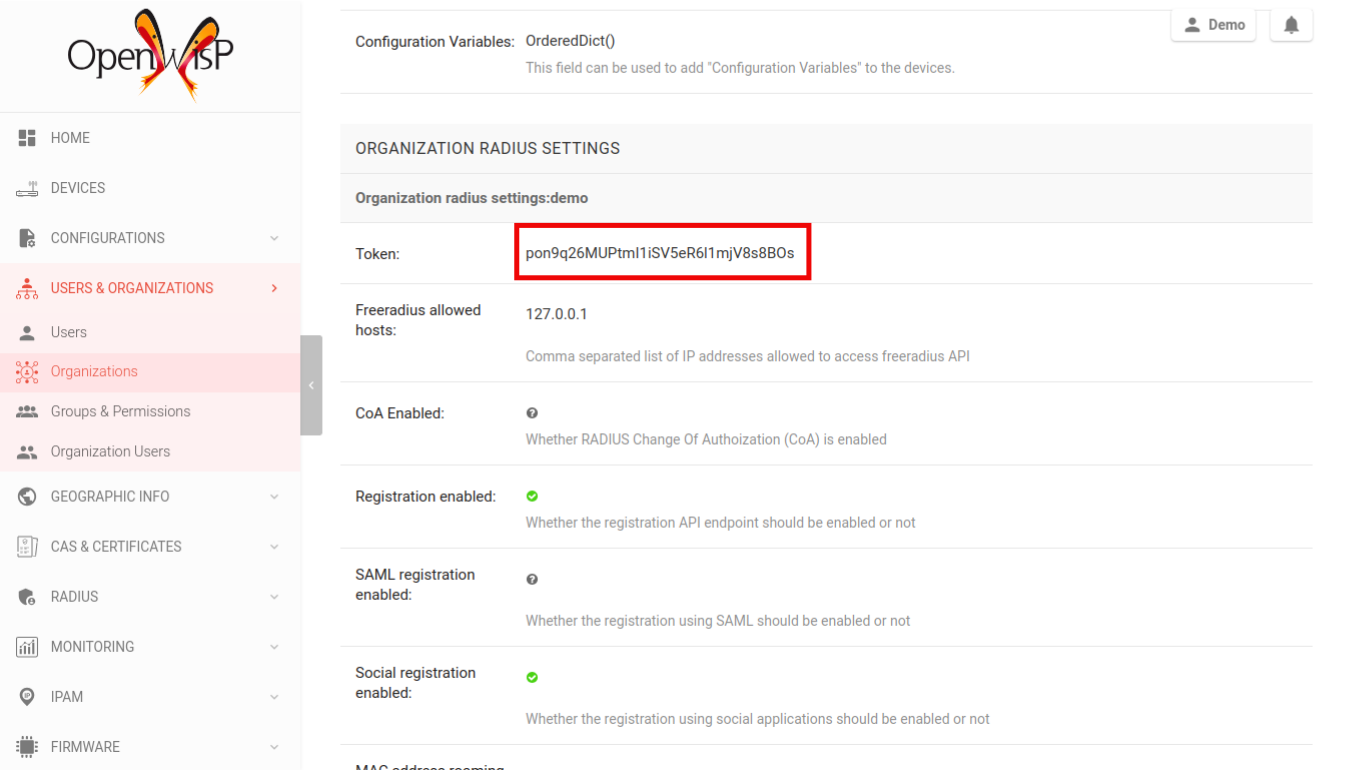Click the highlighted Token value field

(662, 252)
